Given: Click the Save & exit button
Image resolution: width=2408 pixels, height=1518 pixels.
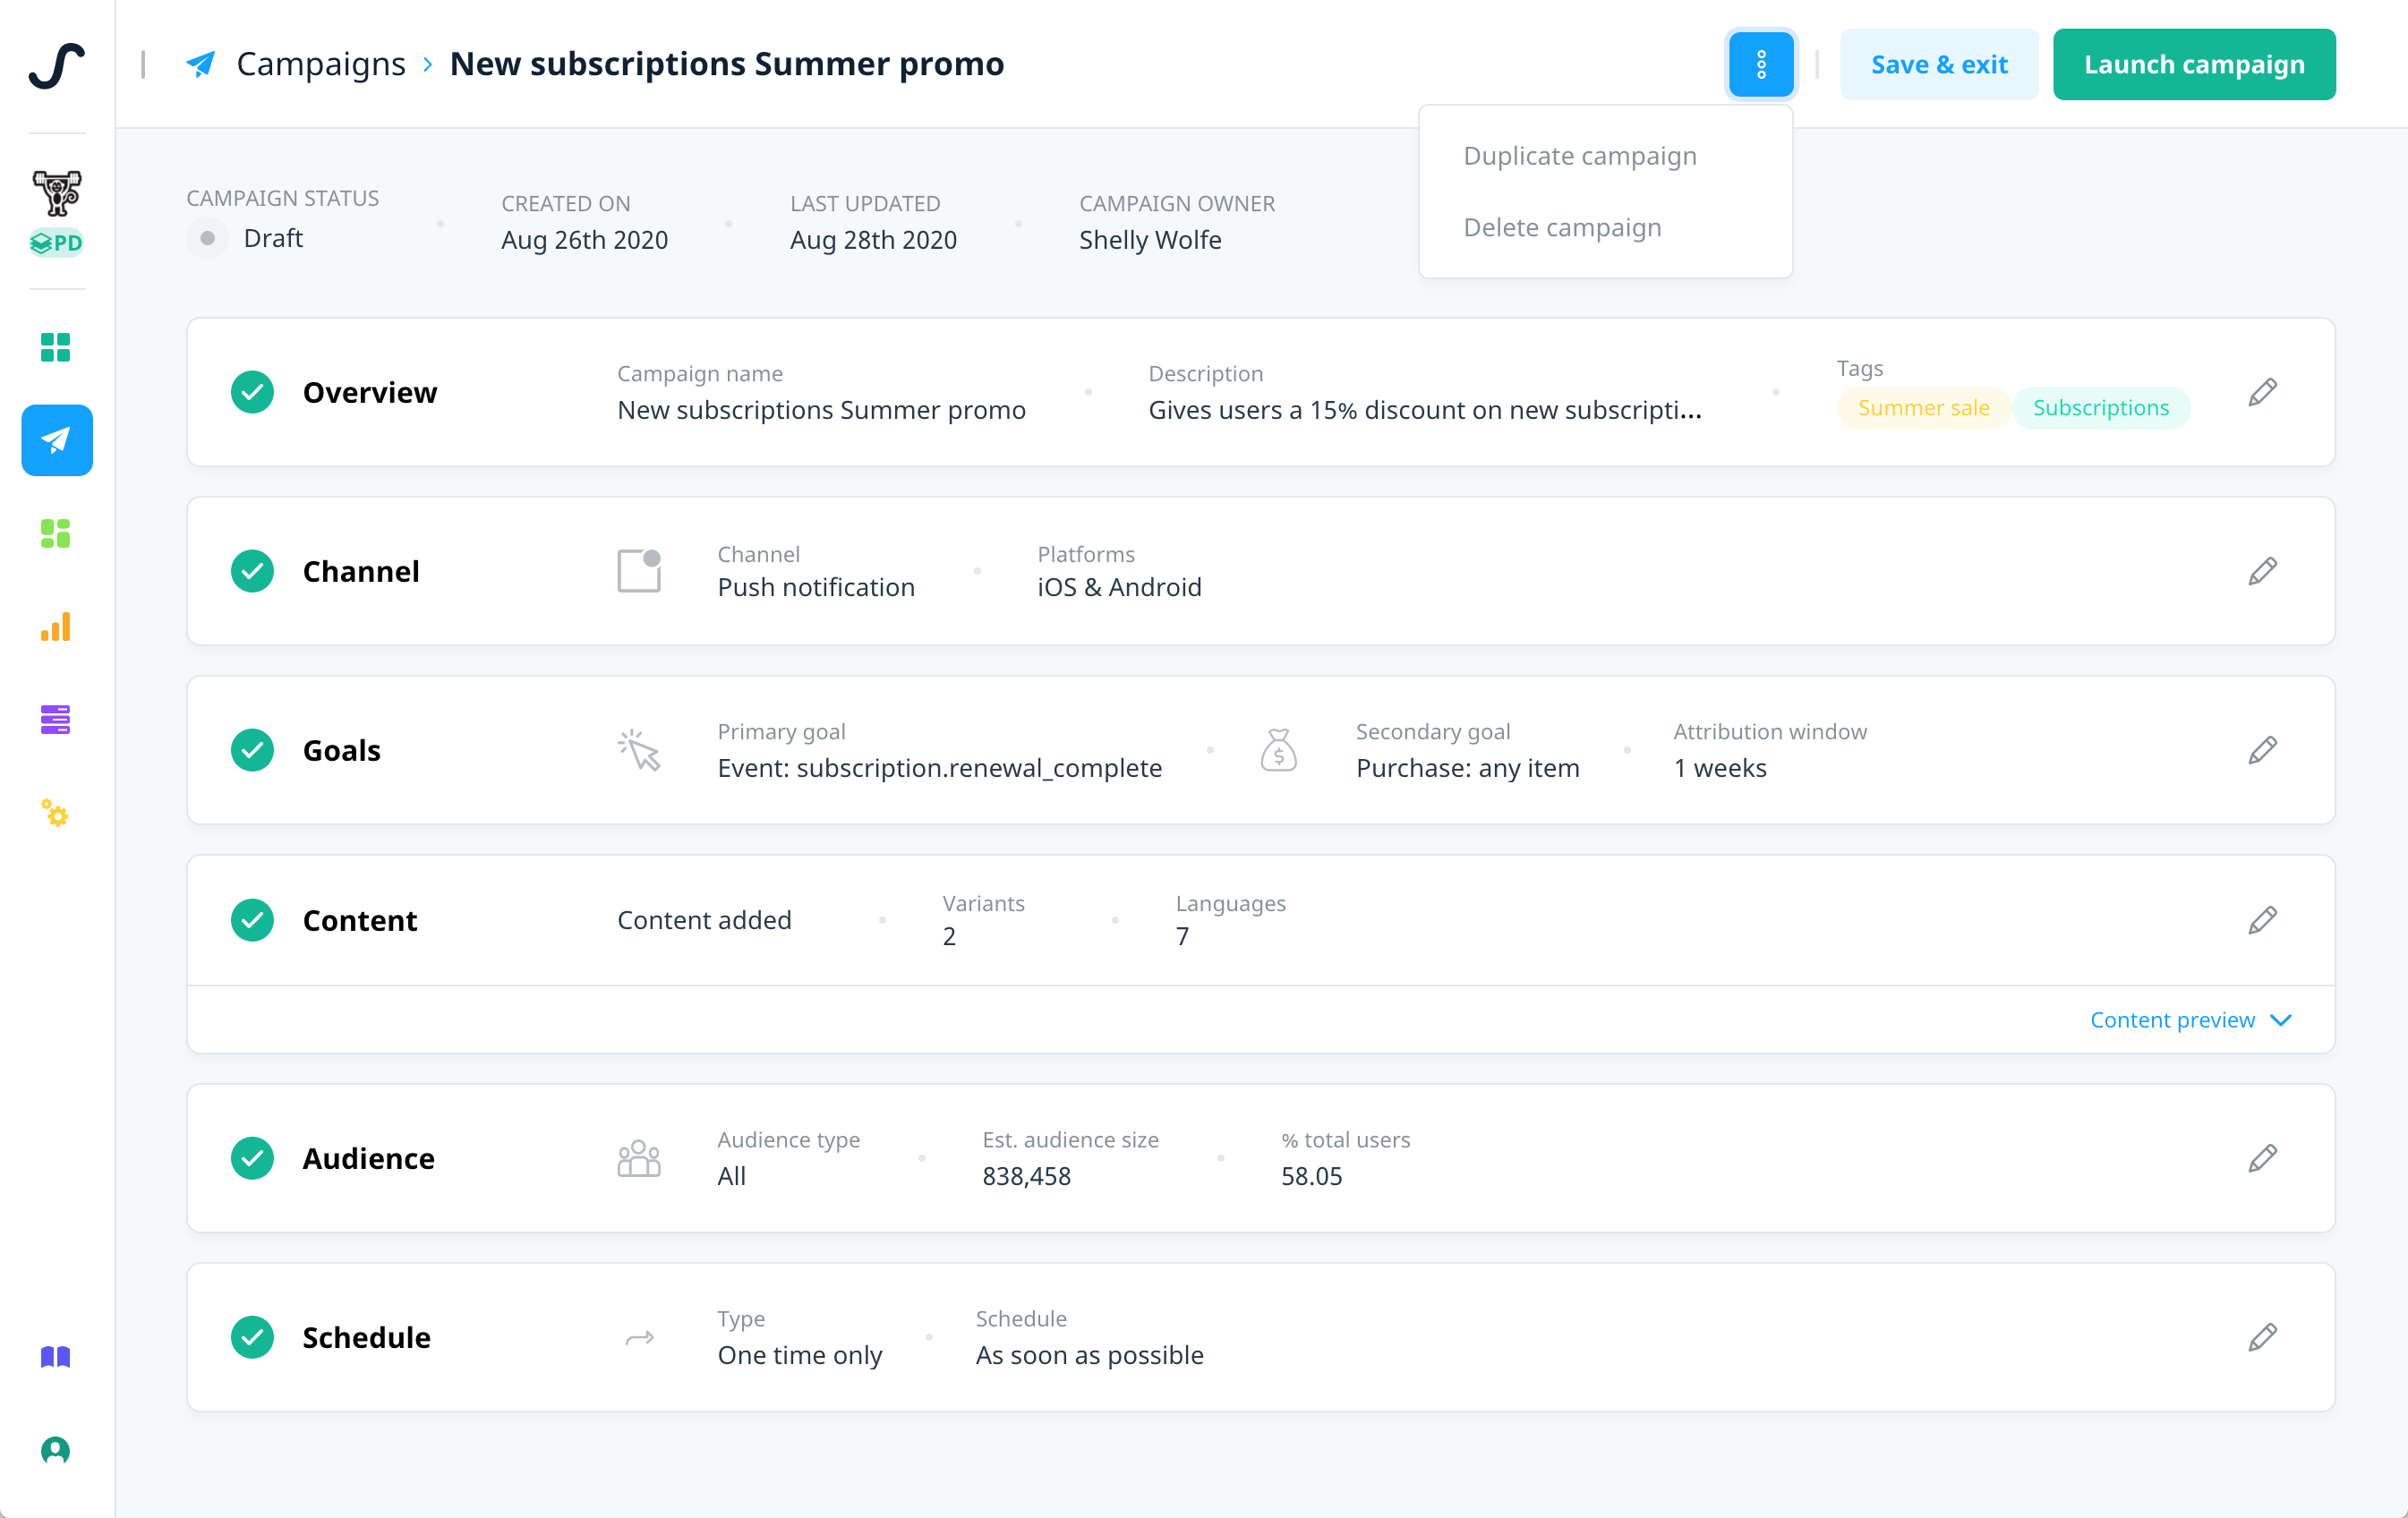Looking at the screenshot, I should (x=1939, y=64).
